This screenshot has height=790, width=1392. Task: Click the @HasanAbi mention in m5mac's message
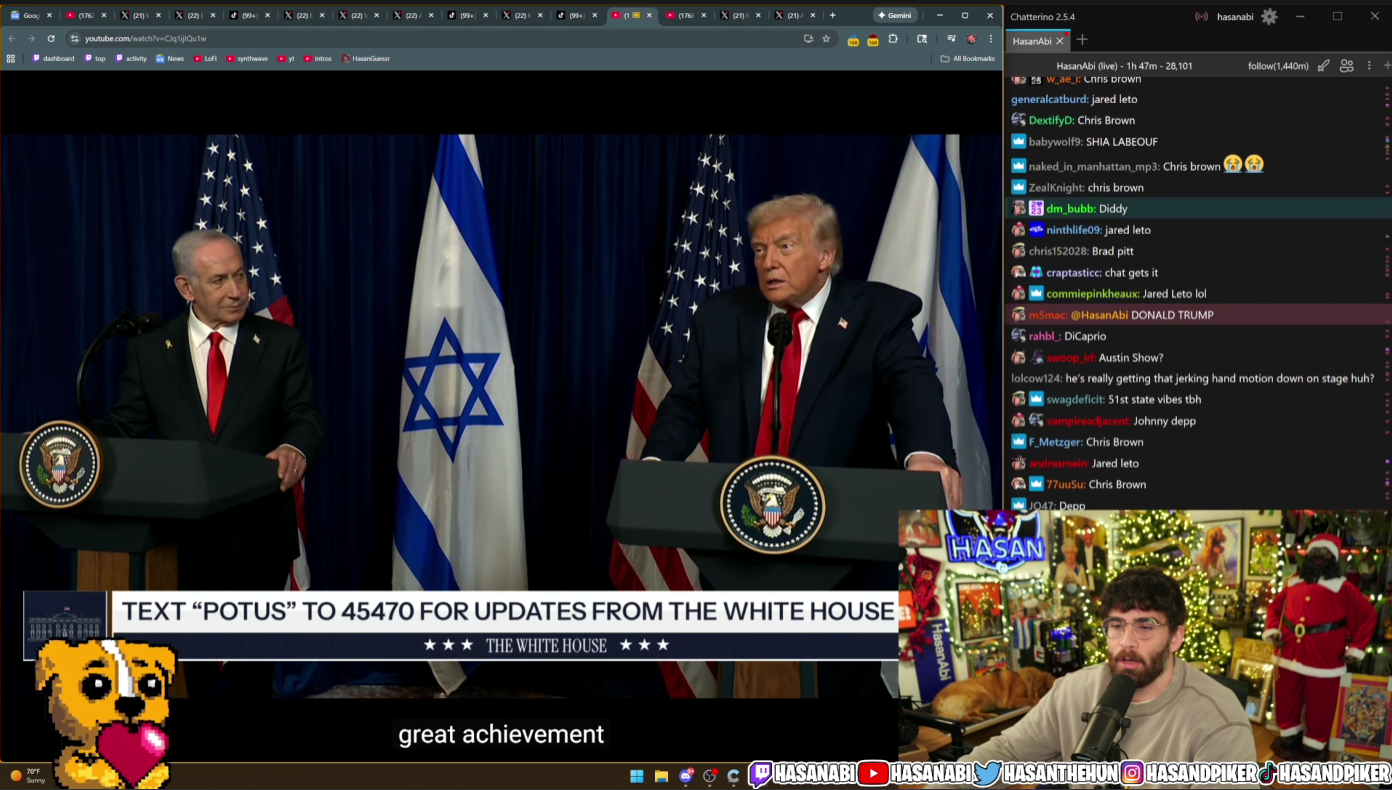(x=1099, y=315)
